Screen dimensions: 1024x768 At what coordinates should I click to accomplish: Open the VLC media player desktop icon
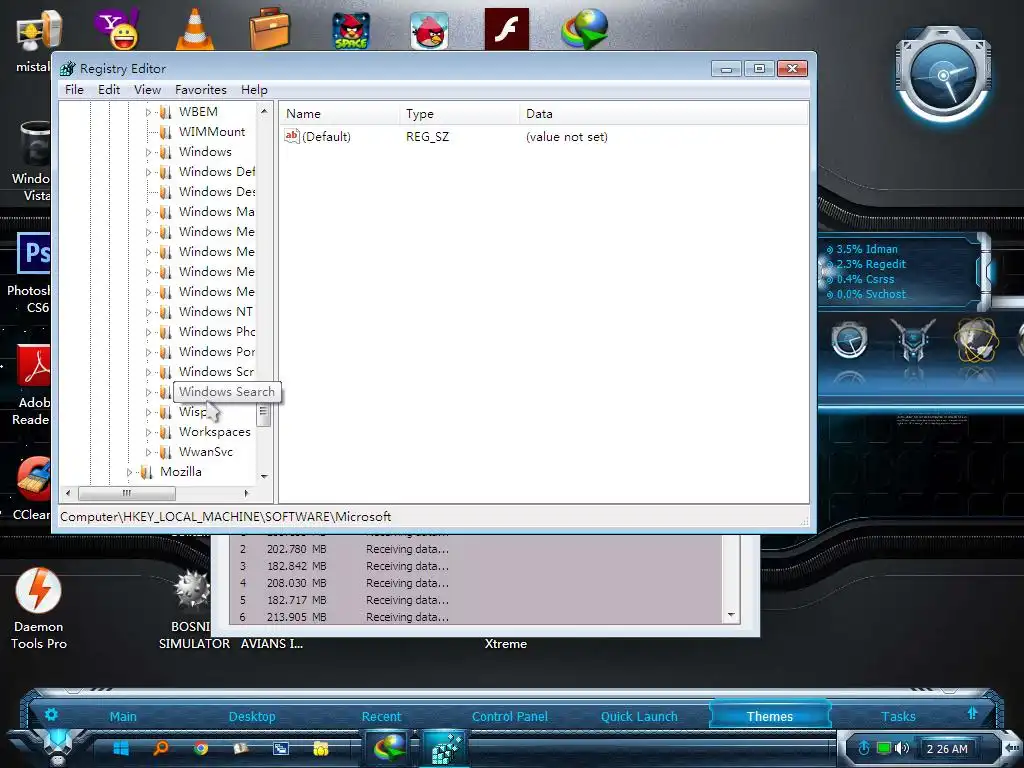(195, 29)
